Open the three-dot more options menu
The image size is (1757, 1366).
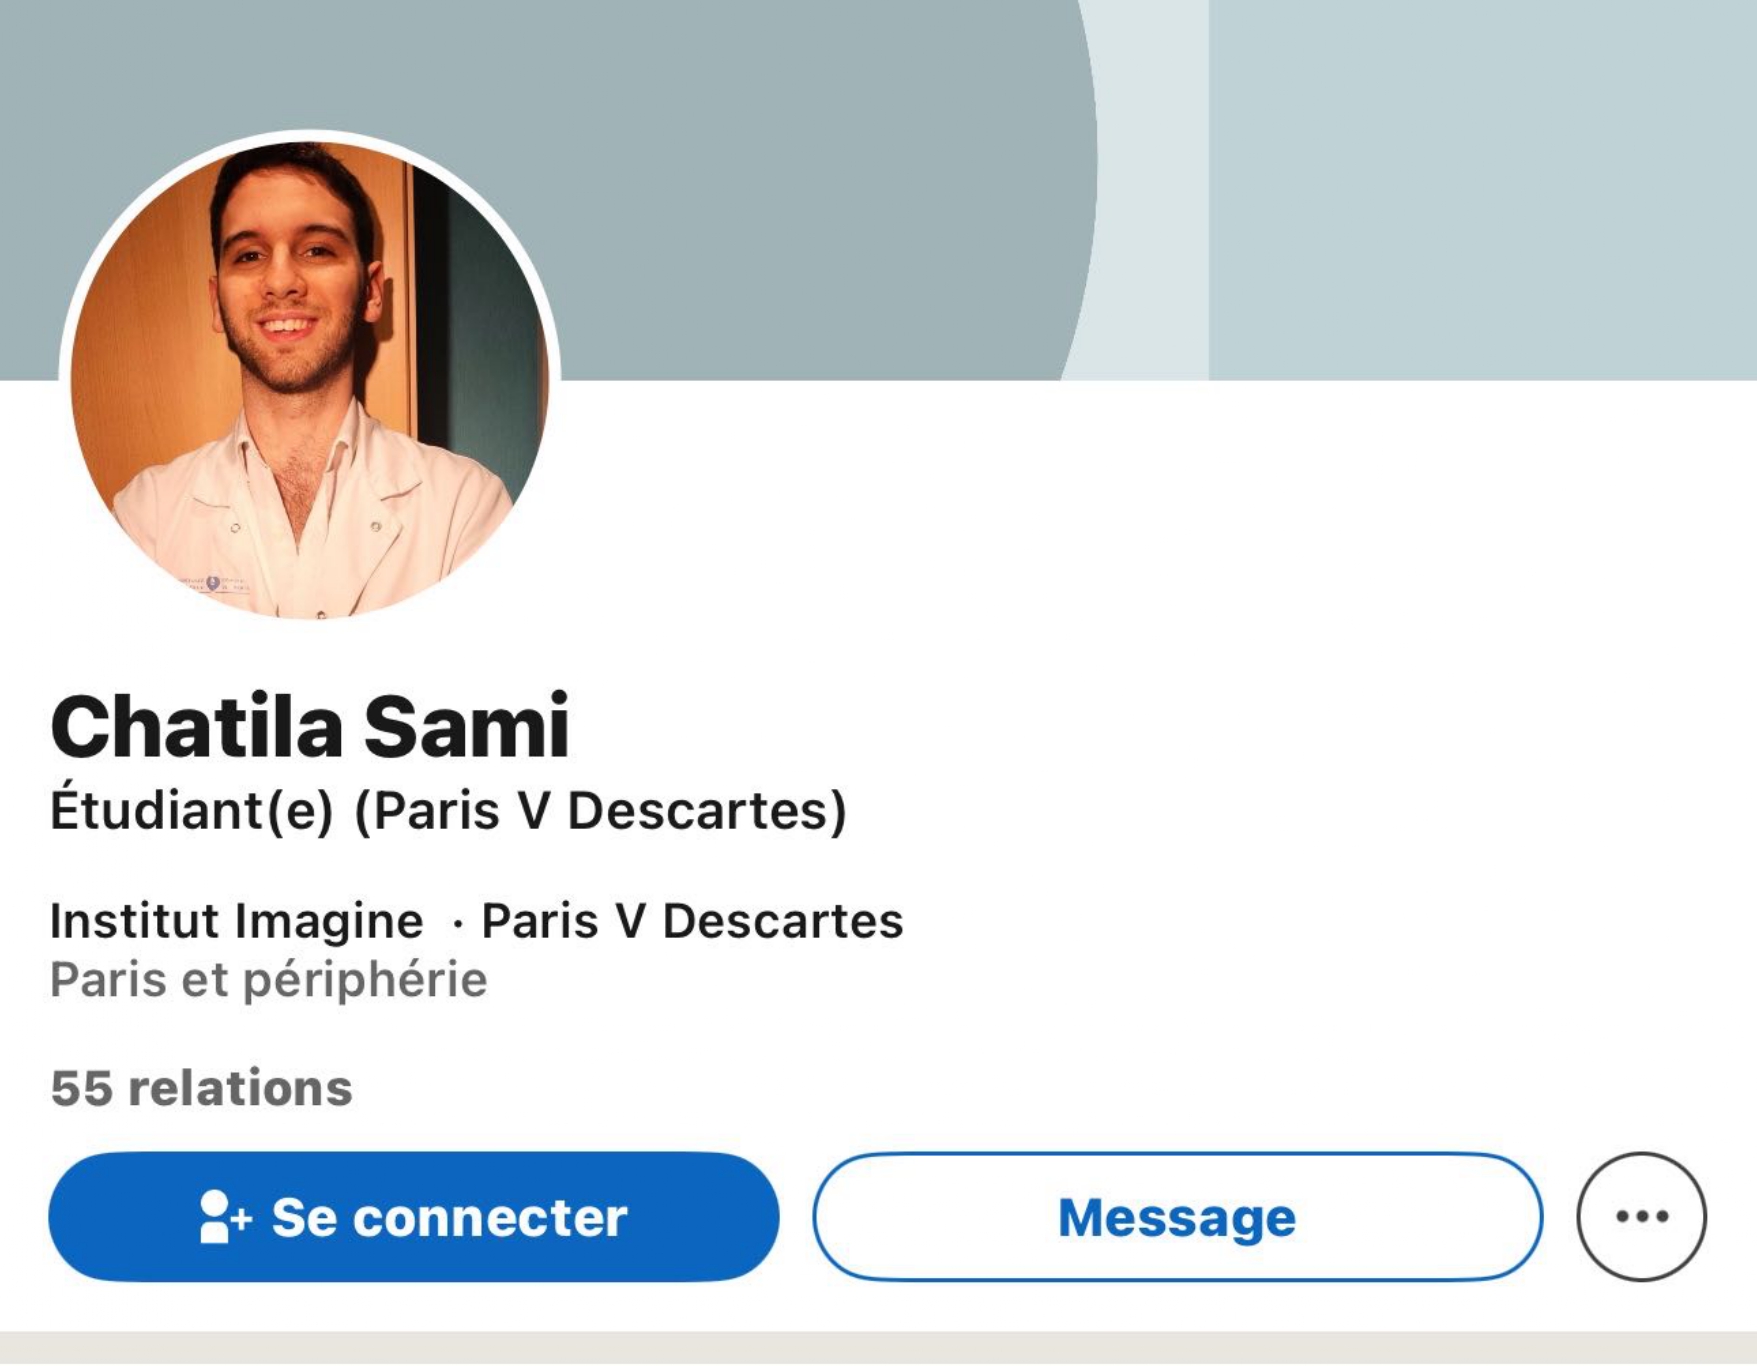coord(1640,1216)
